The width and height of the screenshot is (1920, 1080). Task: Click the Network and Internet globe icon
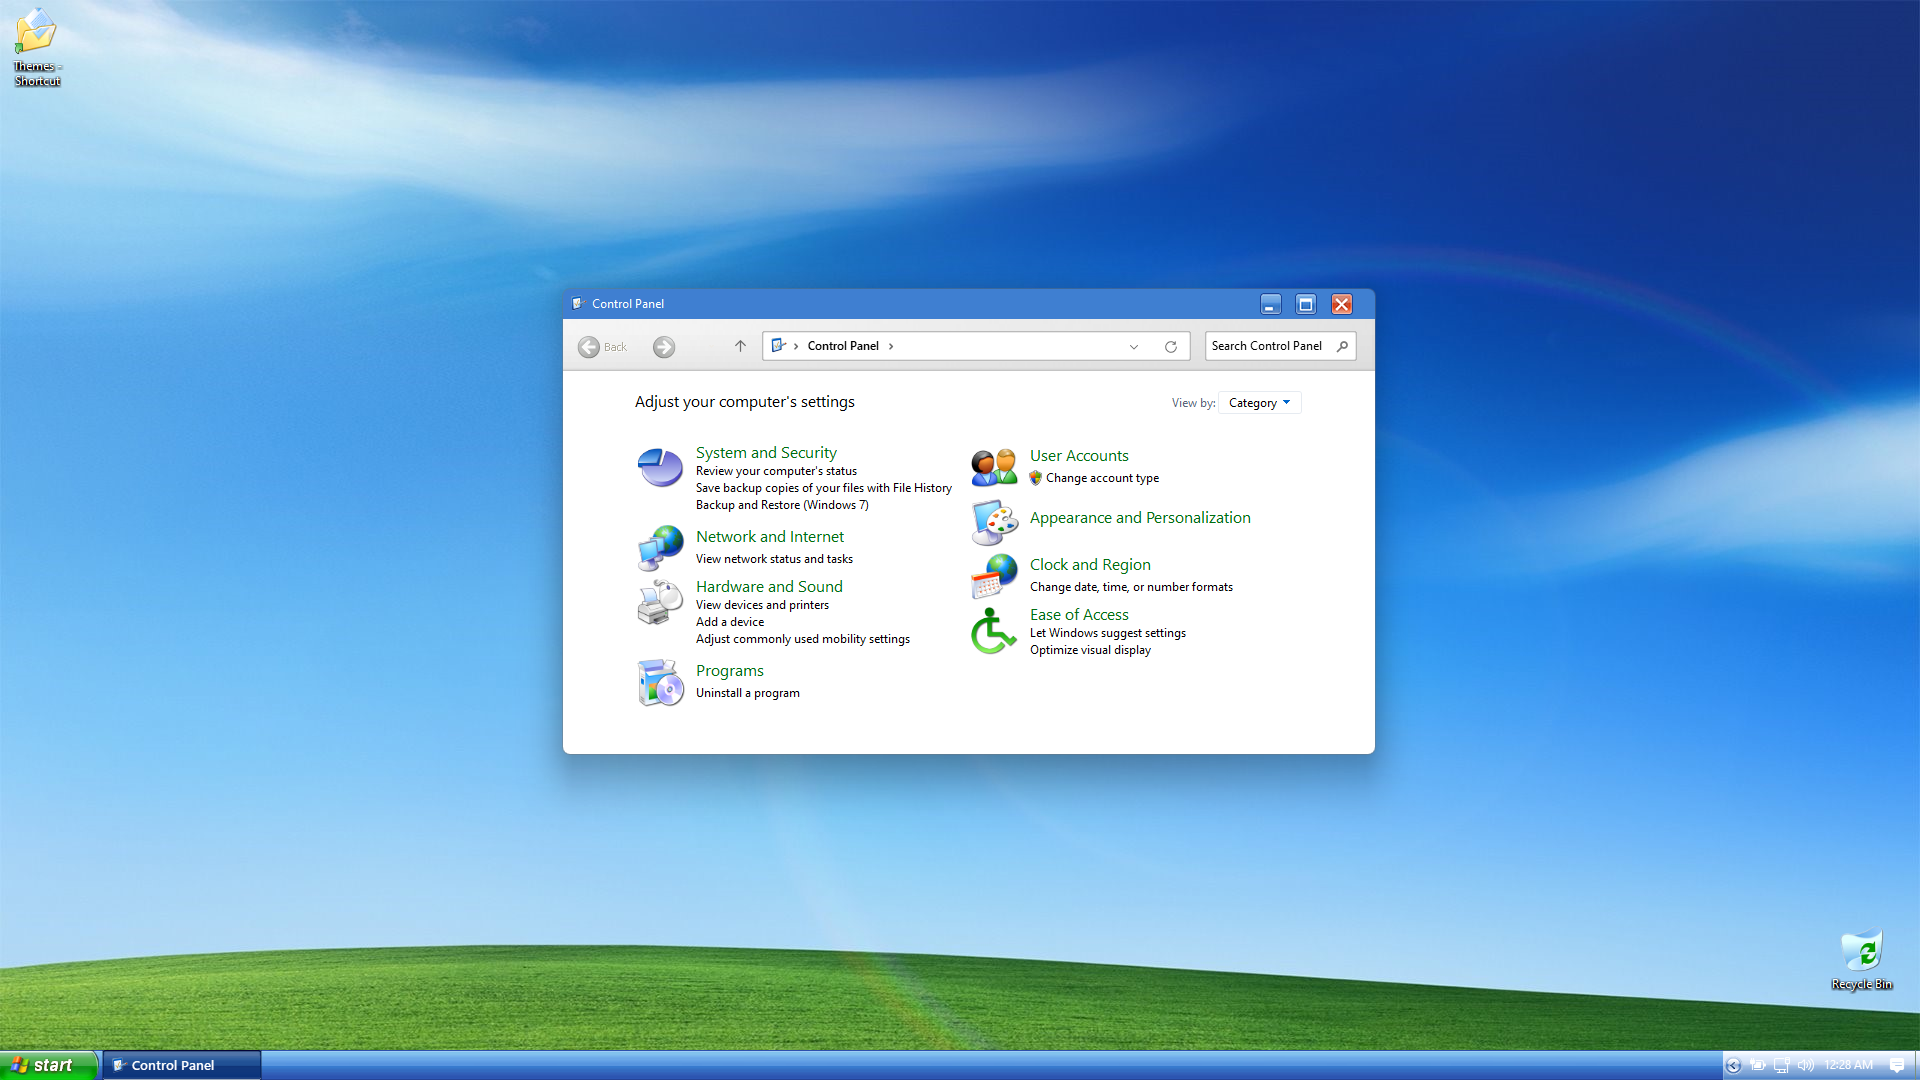[660, 548]
